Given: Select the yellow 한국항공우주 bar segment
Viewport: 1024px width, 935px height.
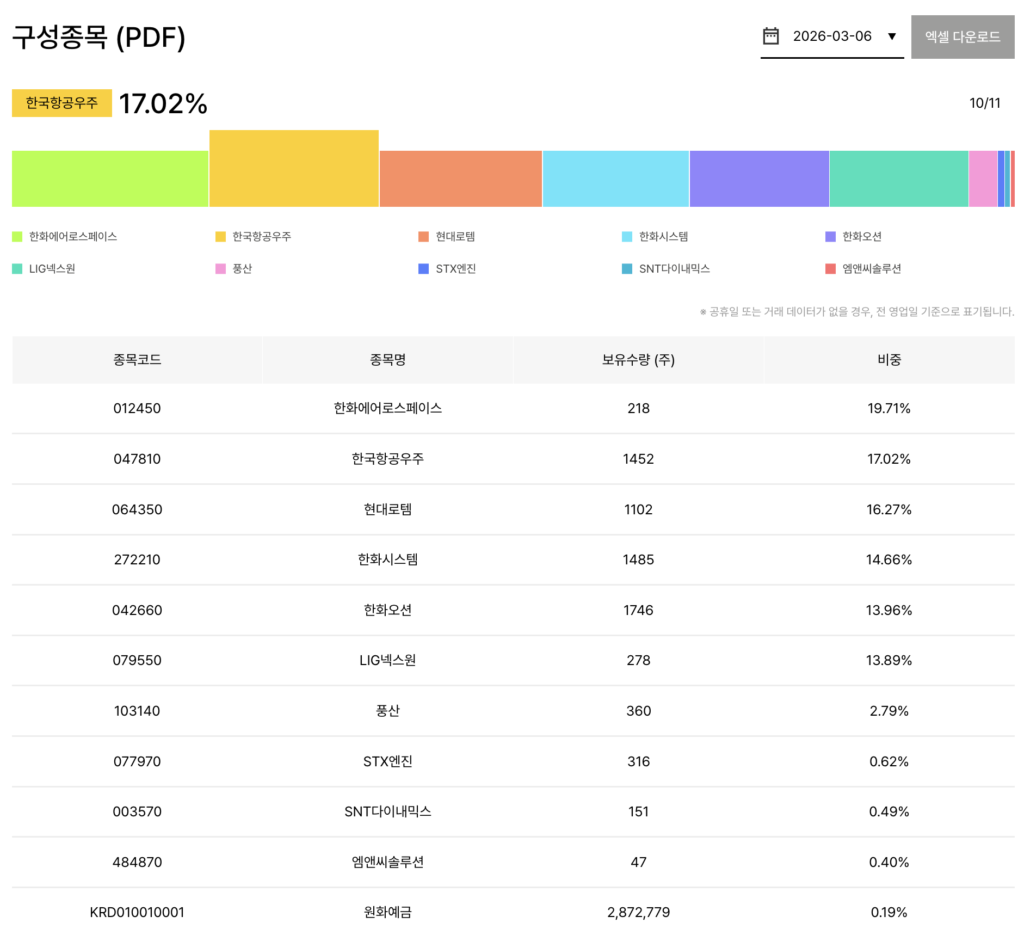Looking at the screenshot, I should [x=294, y=169].
